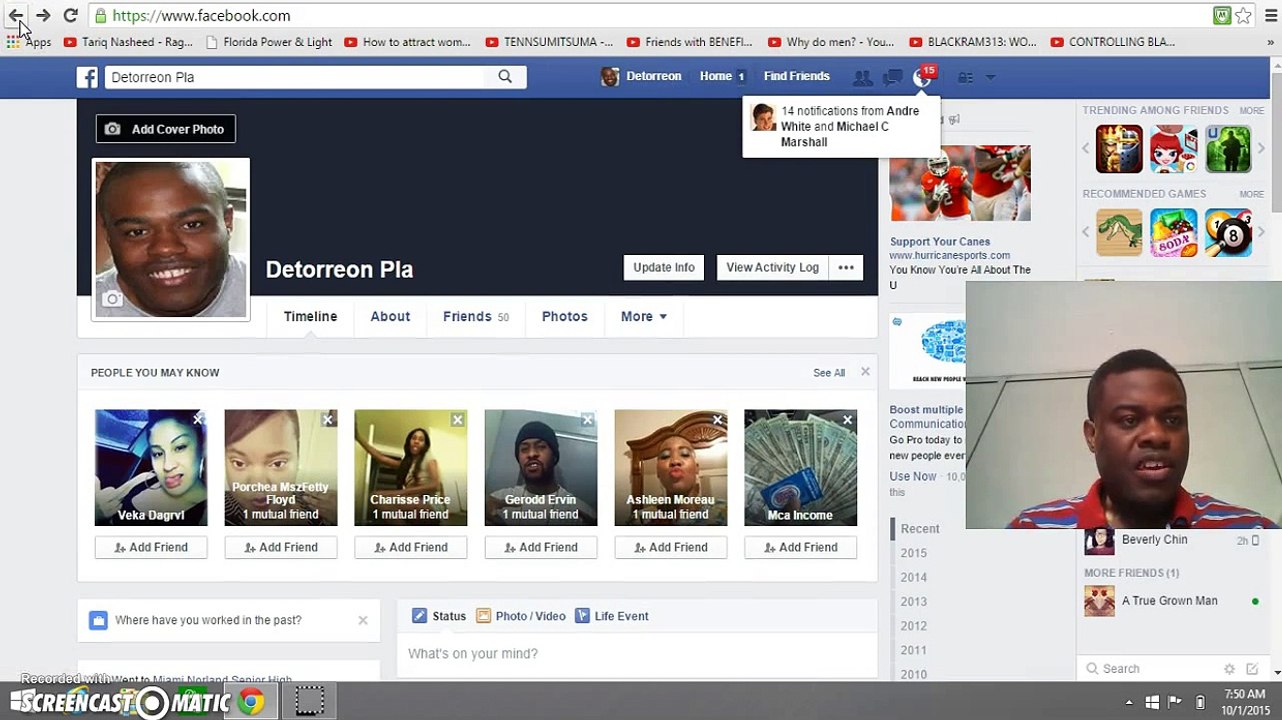Select the Photo / Video composer tab

click(521, 616)
